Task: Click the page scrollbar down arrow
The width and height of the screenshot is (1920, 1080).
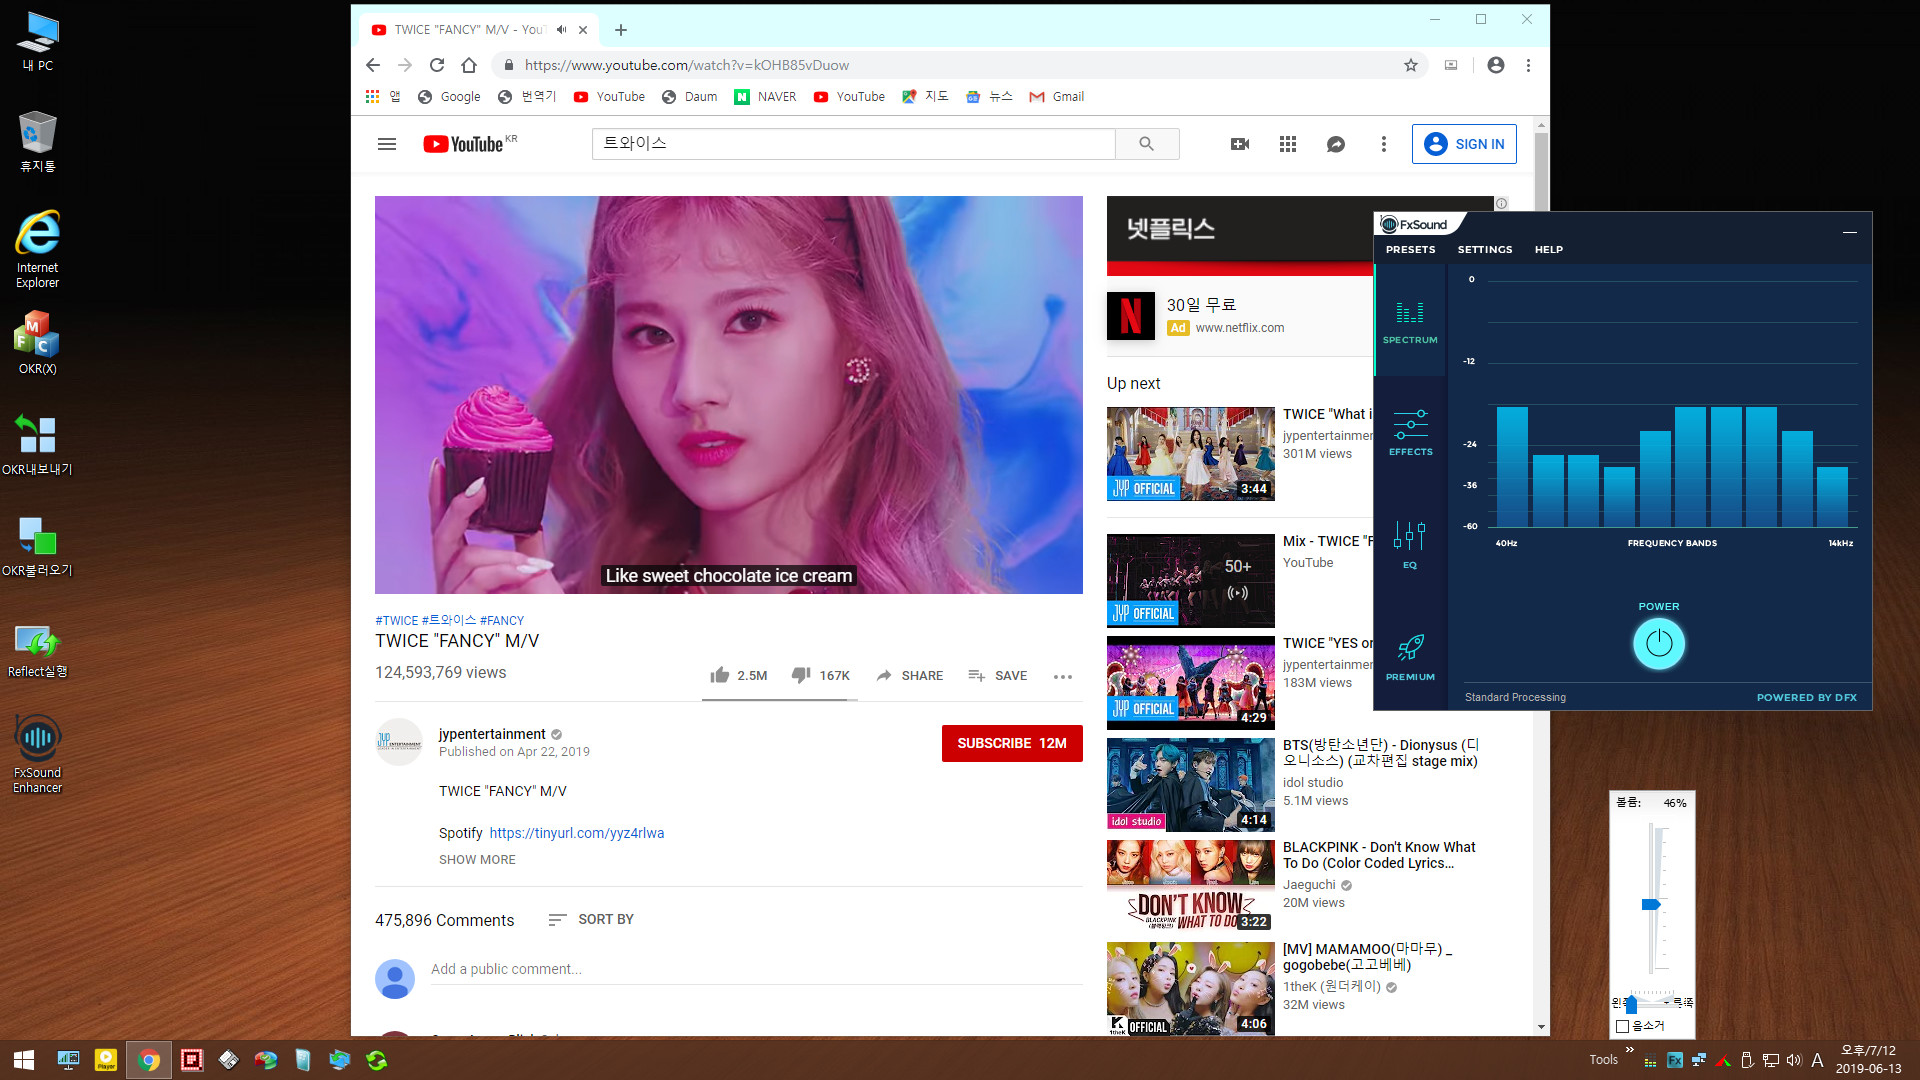Action: [x=1541, y=1027]
